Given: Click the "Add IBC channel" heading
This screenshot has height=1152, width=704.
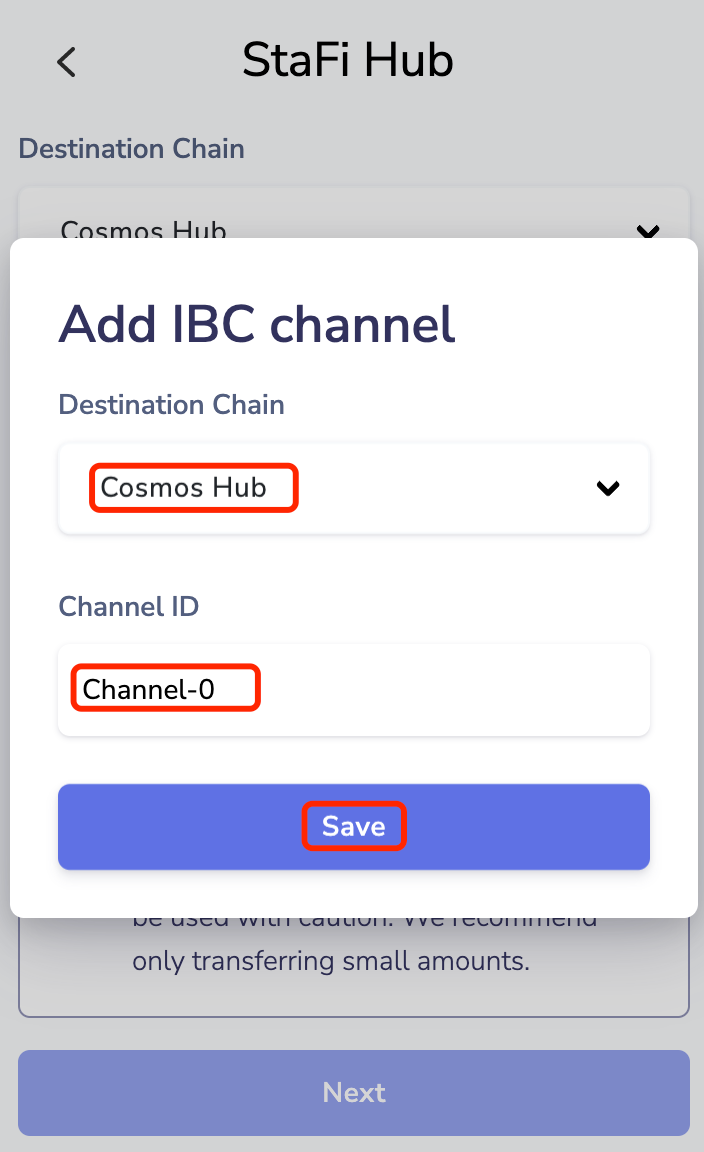Looking at the screenshot, I should pos(257,324).
